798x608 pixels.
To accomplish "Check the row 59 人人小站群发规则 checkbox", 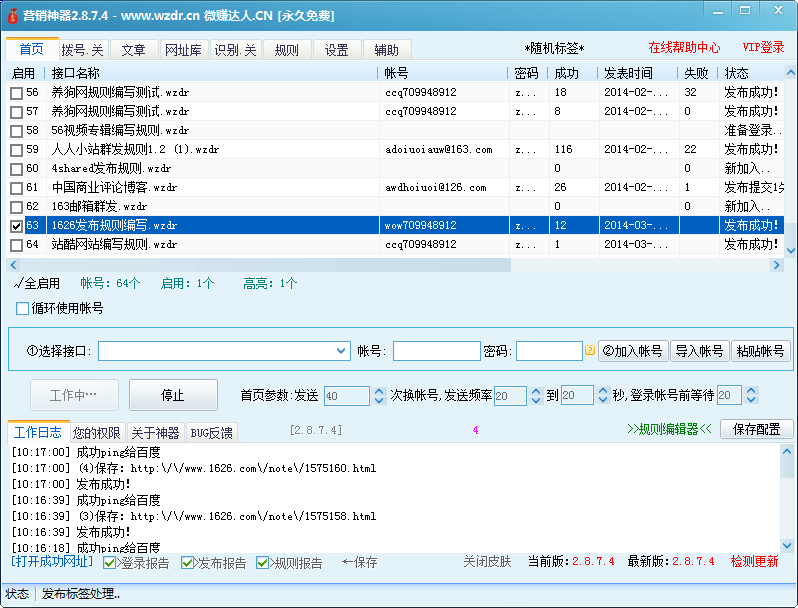I will 16,150.
